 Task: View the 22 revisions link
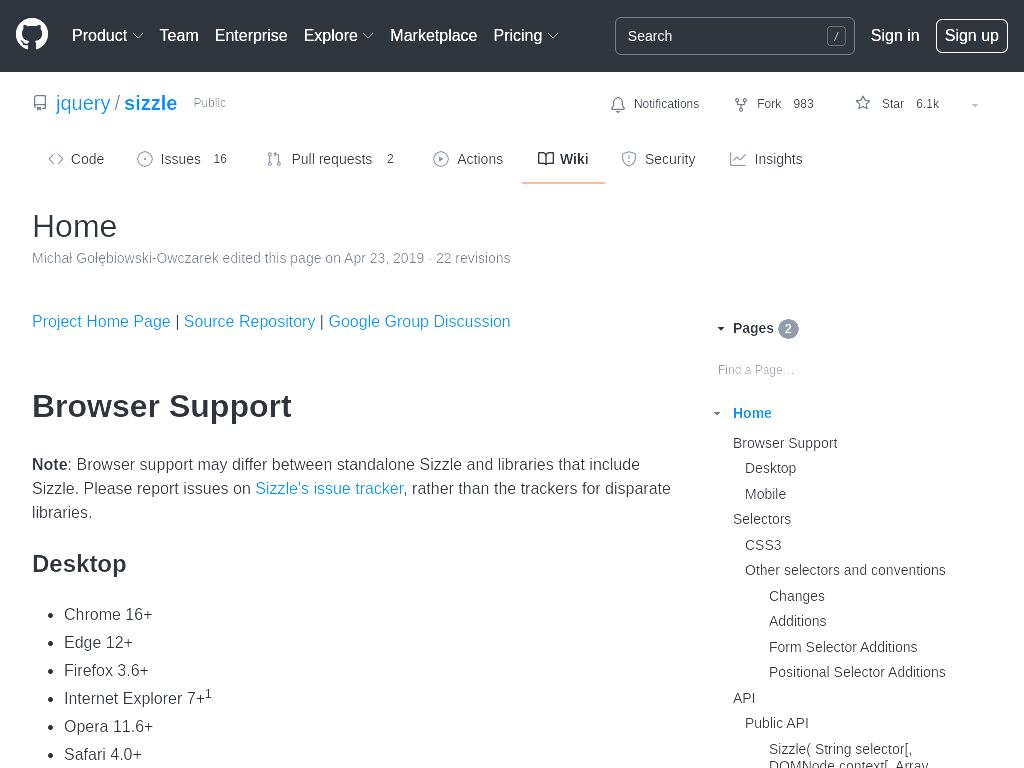pyautogui.click(x=473, y=258)
